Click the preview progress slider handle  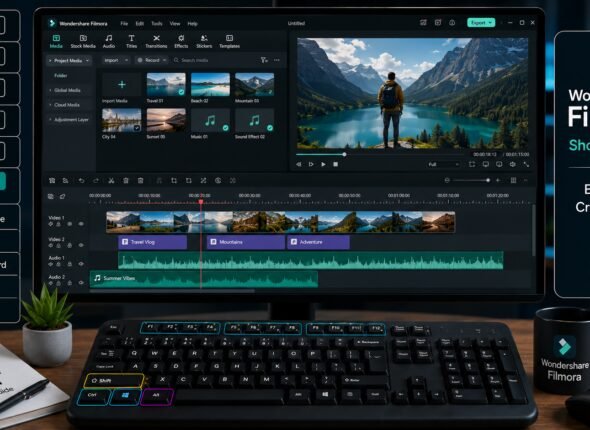(x=344, y=154)
